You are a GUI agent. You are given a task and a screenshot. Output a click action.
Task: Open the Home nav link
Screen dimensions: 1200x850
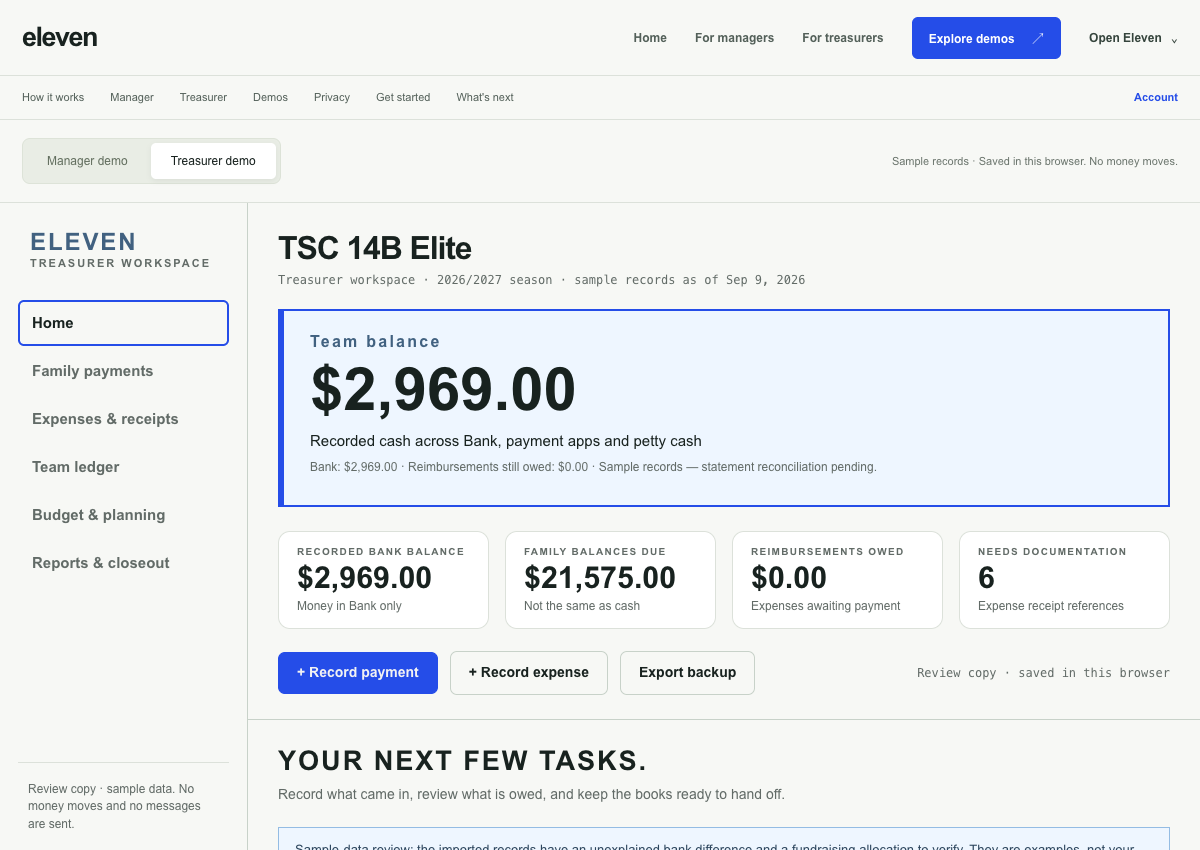[x=650, y=38]
